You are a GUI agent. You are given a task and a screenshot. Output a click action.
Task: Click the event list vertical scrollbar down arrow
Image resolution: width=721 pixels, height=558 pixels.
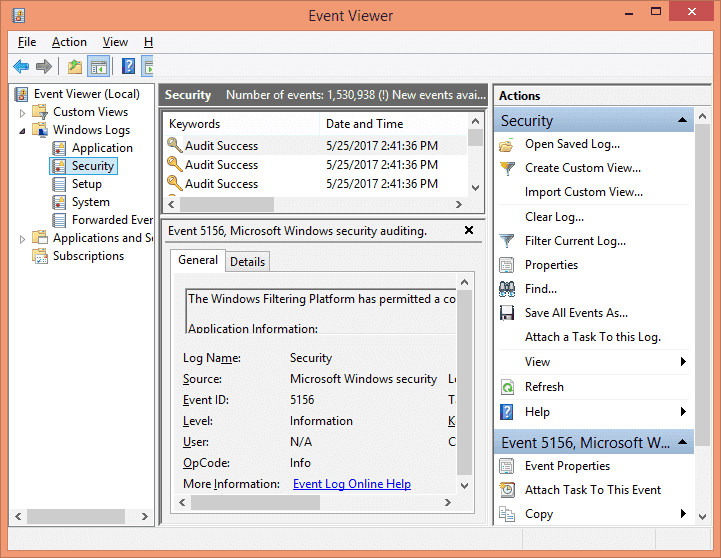pyautogui.click(x=475, y=188)
